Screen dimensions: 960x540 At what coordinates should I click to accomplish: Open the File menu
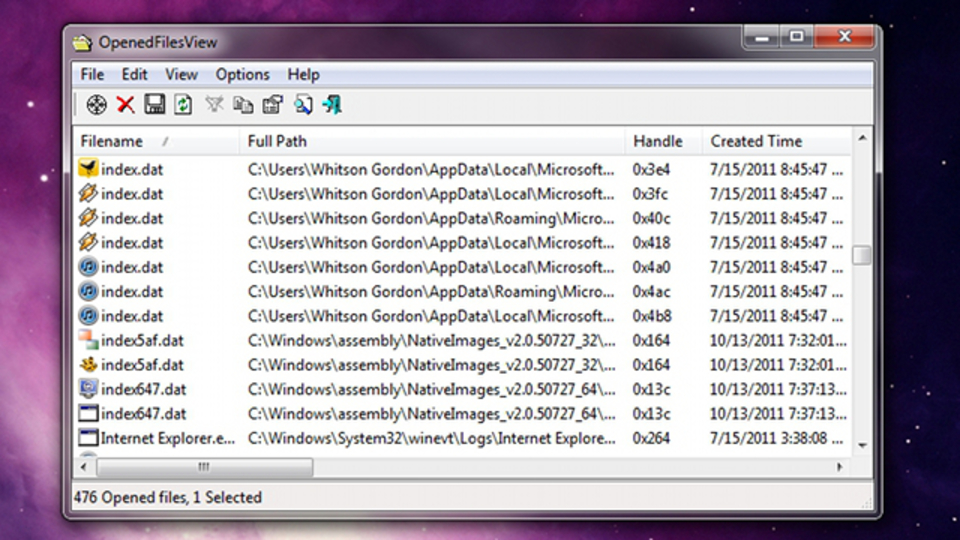tap(92, 75)
